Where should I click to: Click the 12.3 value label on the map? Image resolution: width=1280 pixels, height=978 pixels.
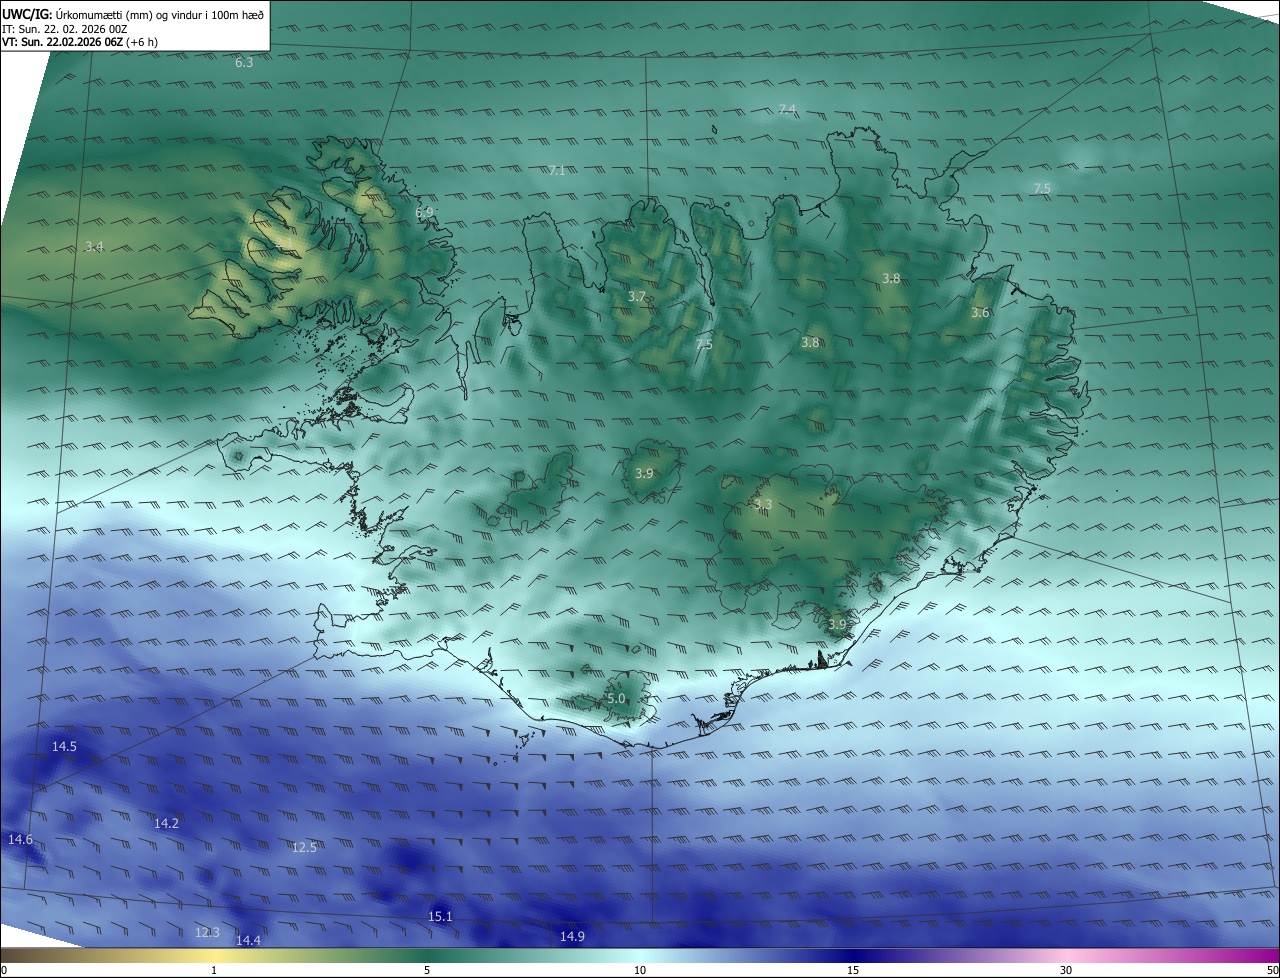tap(207, 933)
